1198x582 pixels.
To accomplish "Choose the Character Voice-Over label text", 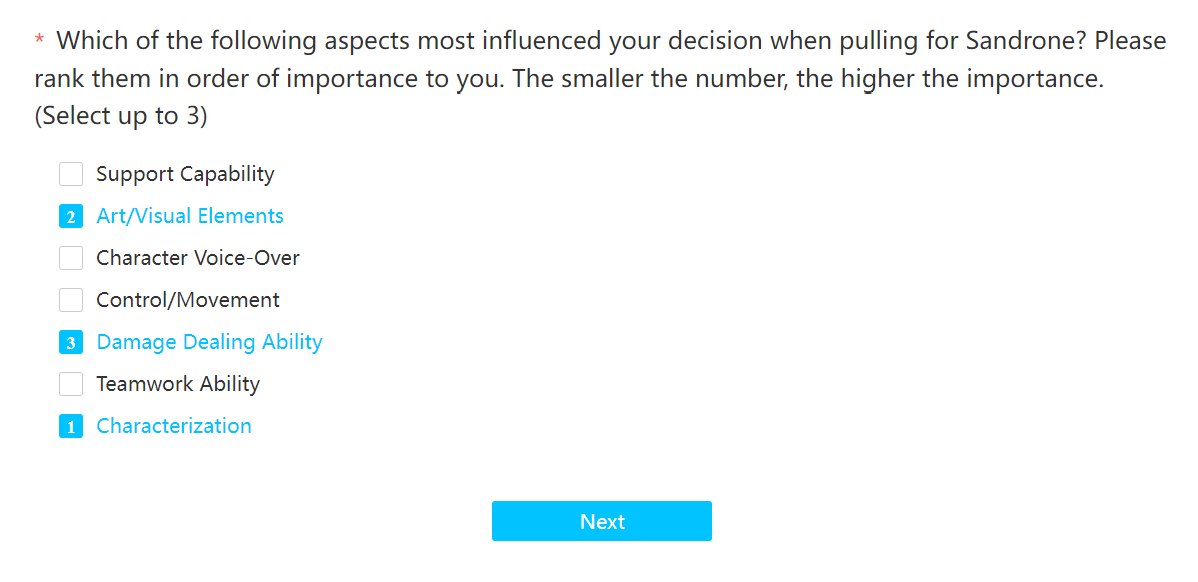I will (x=198, y=258).
